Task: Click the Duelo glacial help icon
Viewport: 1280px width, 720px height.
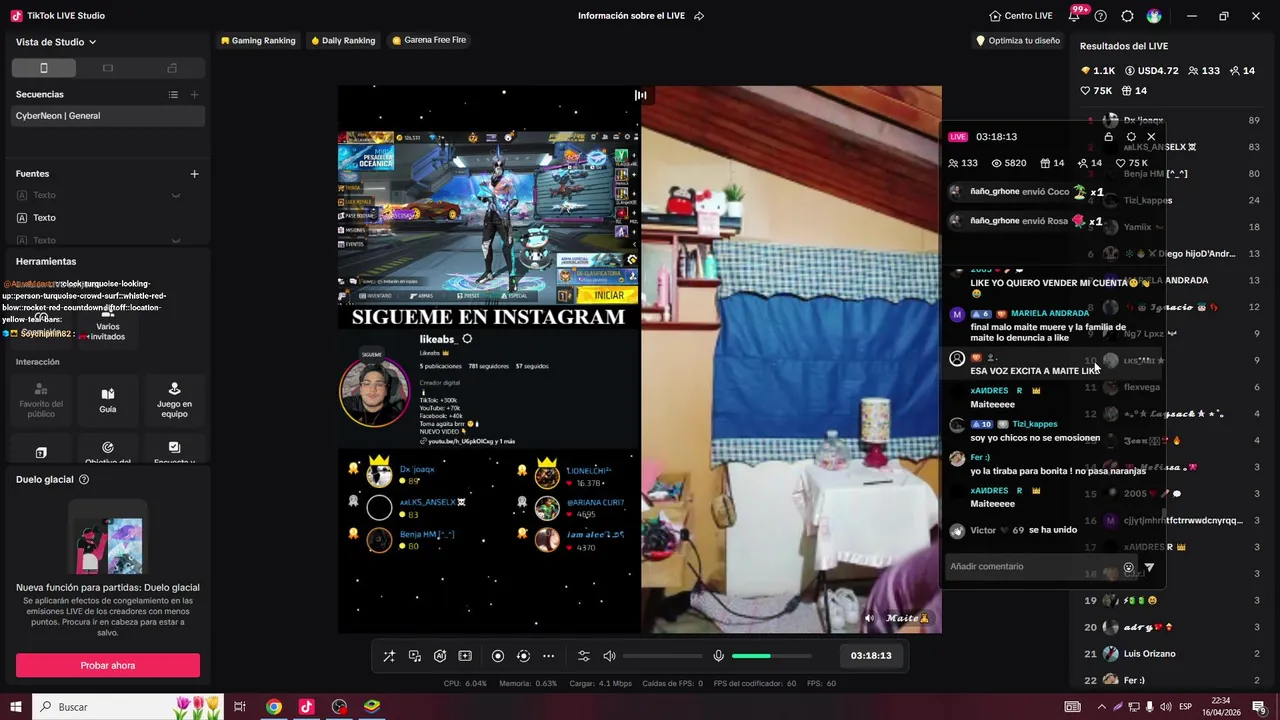Action: [x=84, y=480]
